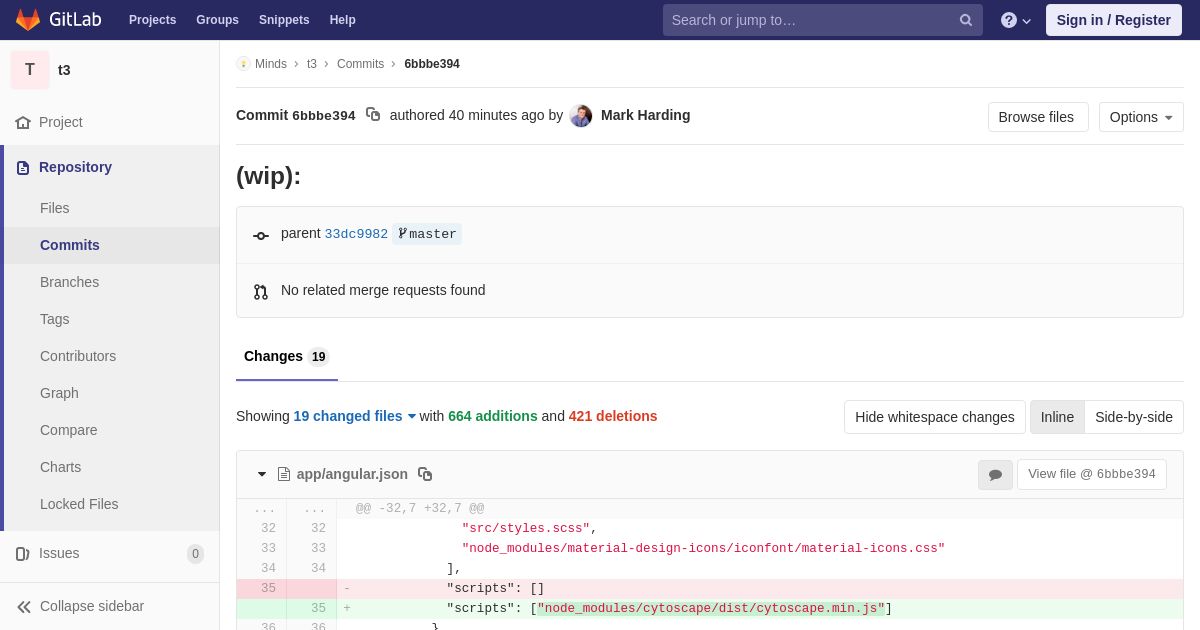The height and width of the screenshot is (630, 1200).
Task: Open the Options dropdown
Action: point(1141,117)
